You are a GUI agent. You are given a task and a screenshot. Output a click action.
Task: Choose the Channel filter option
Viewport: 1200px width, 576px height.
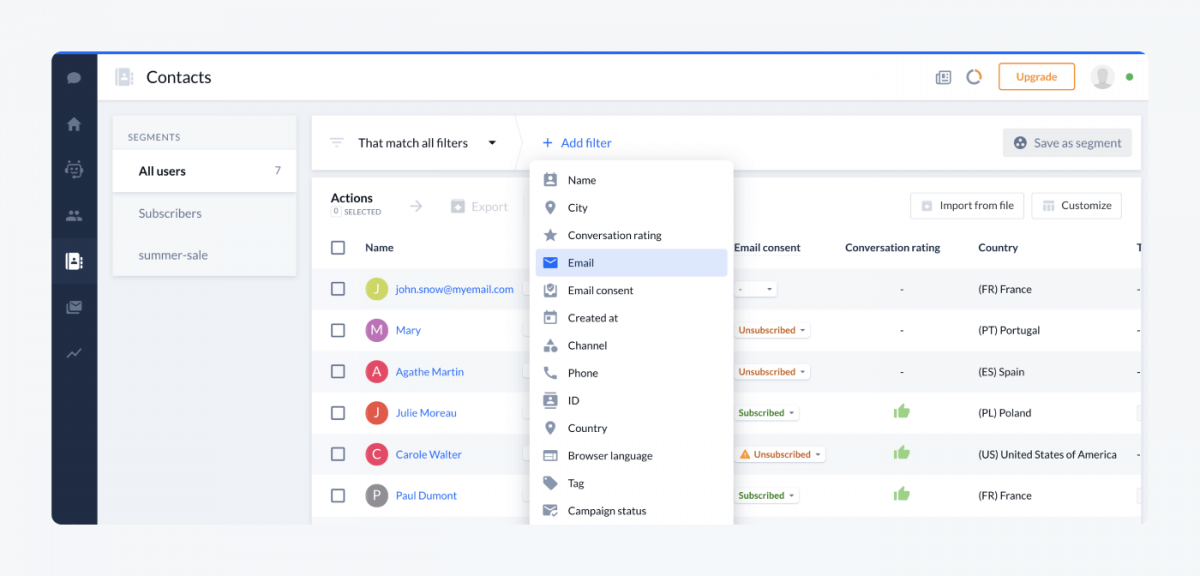(x=631, y=345)
